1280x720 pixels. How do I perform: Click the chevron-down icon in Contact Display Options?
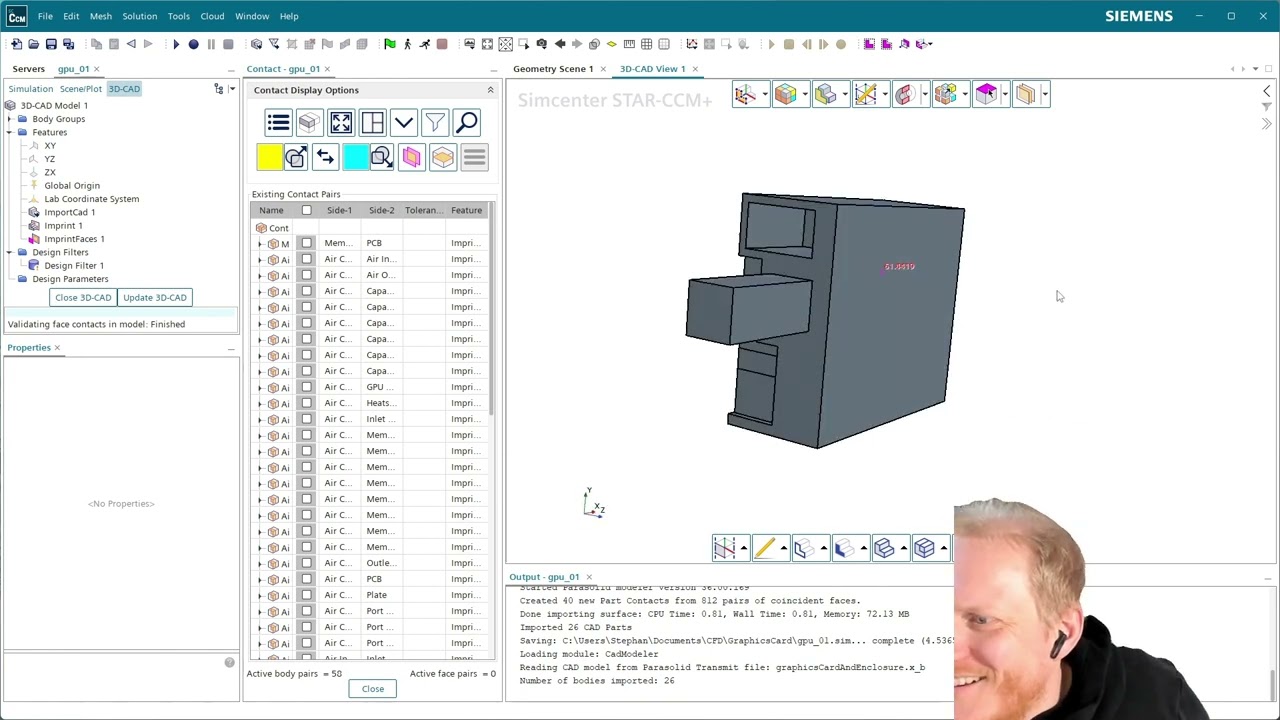pos(403,123)
